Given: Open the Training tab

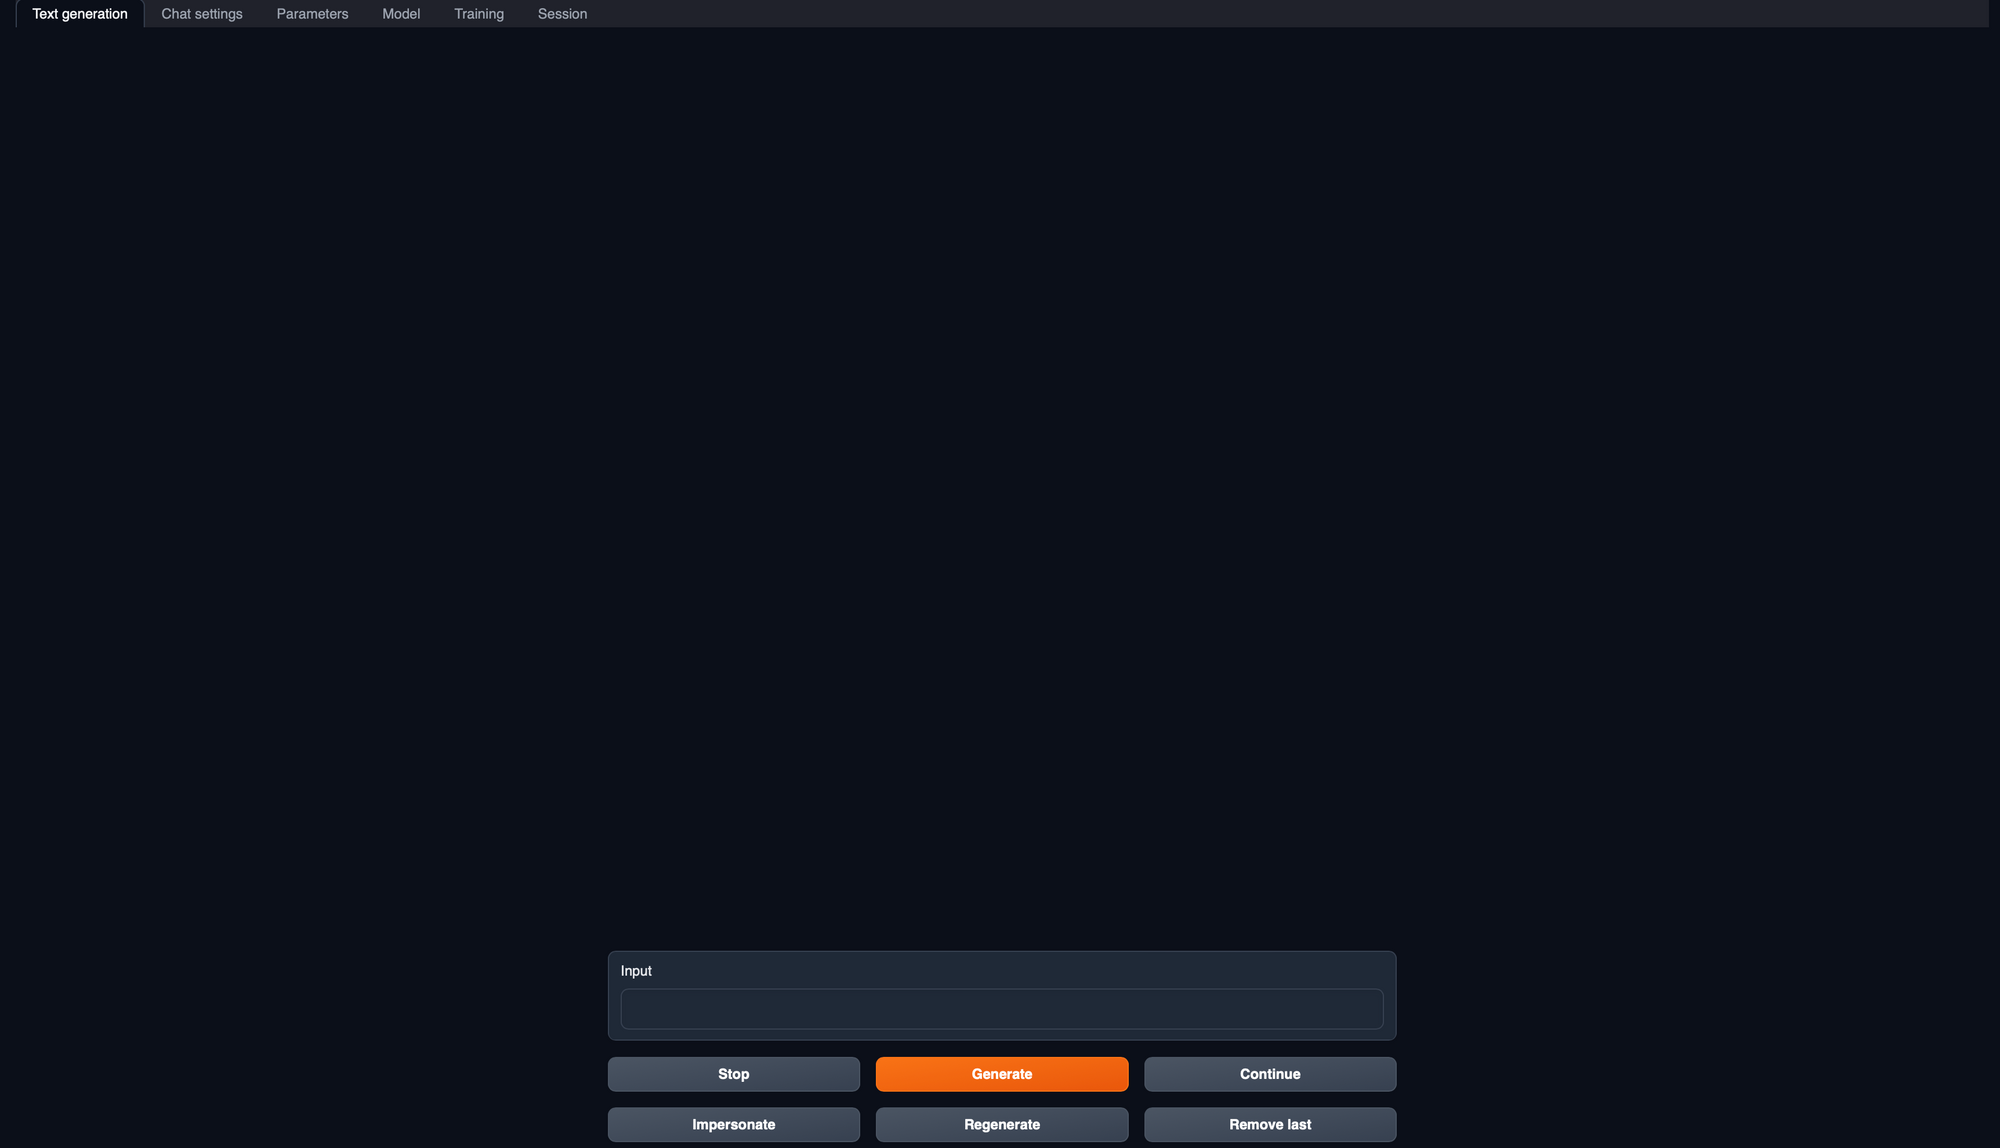Looking at the screenshot, I should pos(478,14).
